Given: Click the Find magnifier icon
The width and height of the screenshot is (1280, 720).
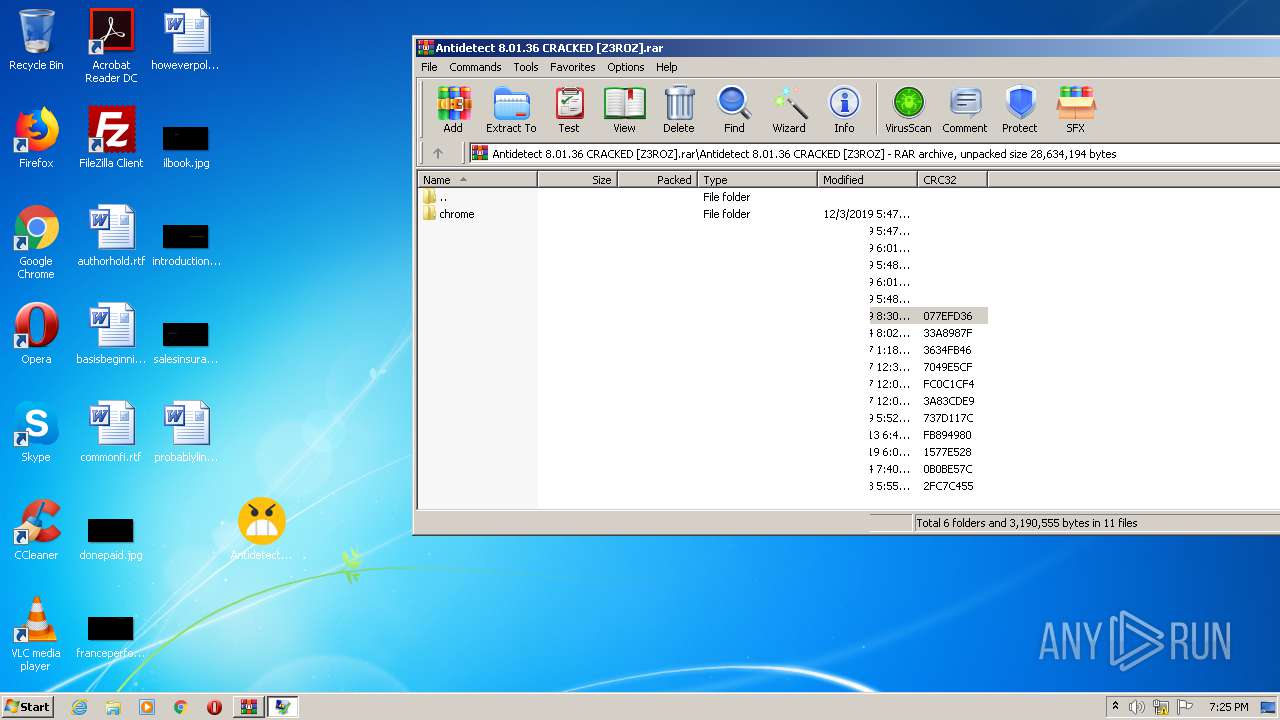Looking at the screenshot, I should pos(734,109).
